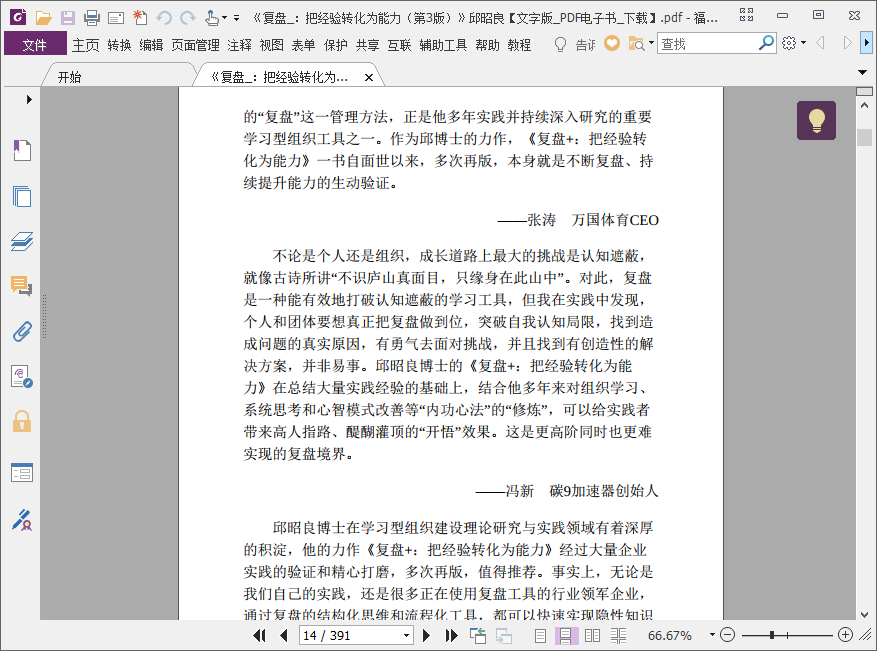Open the security lock panel
The width and height of the screenshot is (877, 651).
coord(22,421)
